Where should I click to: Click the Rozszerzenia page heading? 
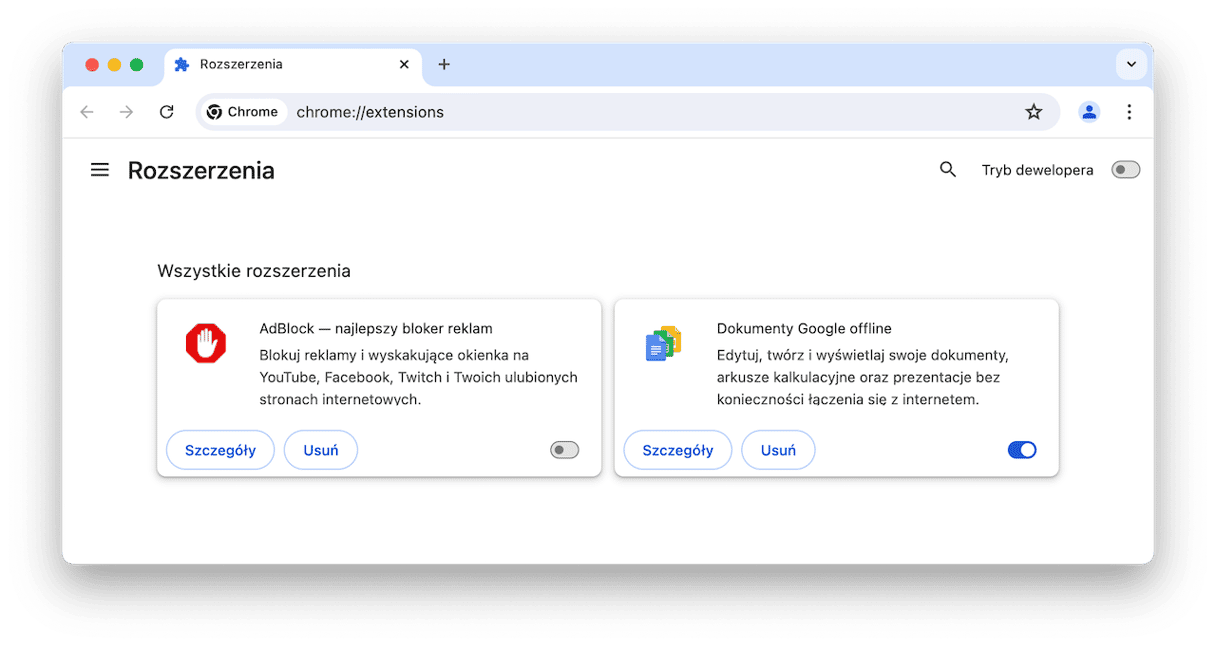pos(201,170)
